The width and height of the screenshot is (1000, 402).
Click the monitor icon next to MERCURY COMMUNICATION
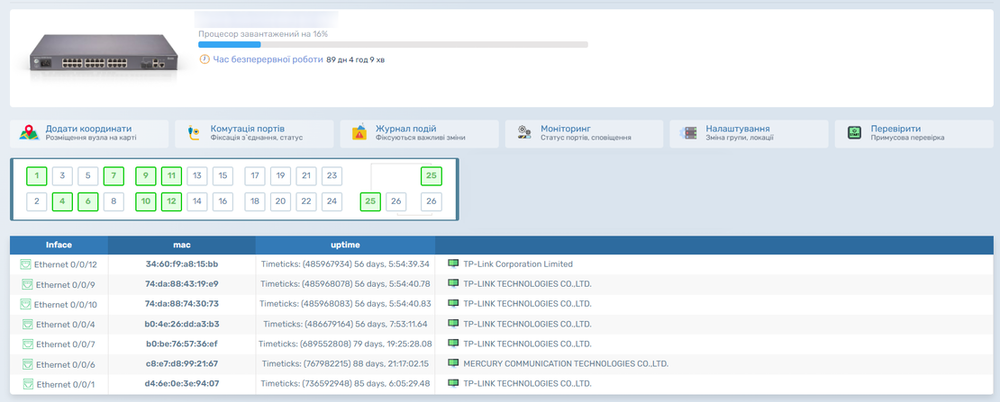pyautogui.click(x=454, y=363)
